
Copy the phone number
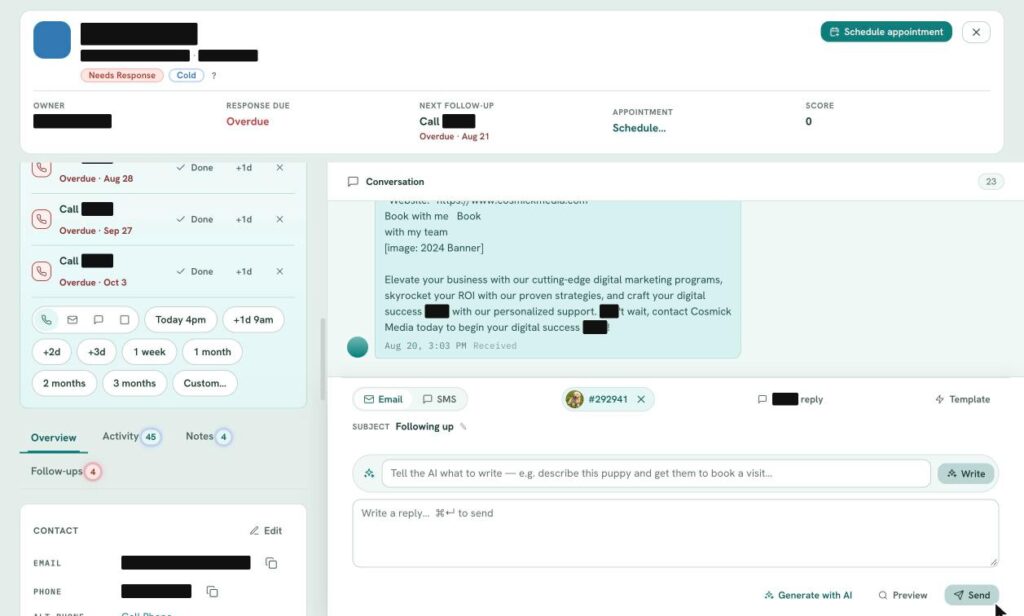pyautogui.click(x=212, y=591)
